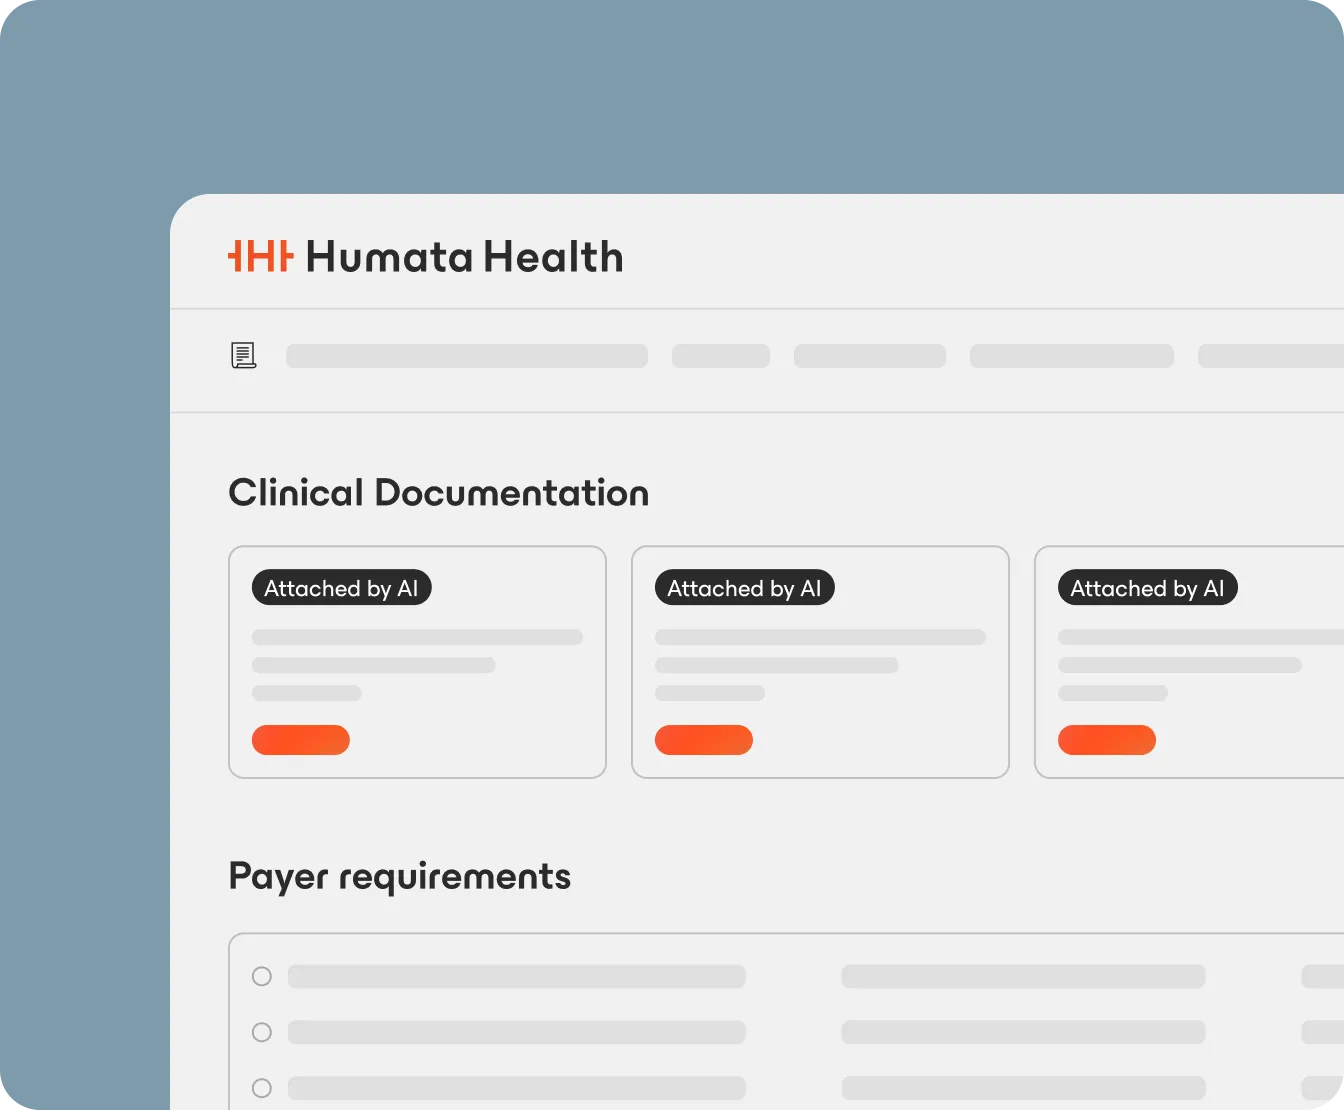
Task: Click the orange Humata Health logo mark
Action: point(261,256)
